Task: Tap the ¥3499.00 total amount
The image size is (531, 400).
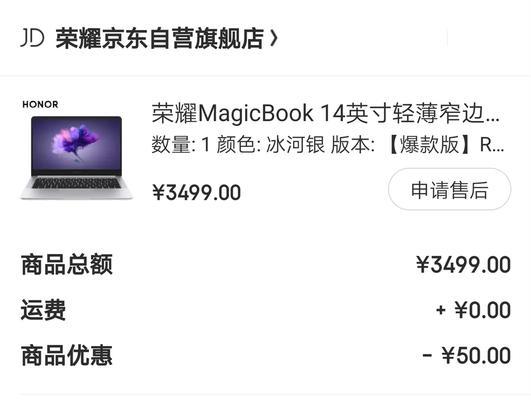Action: [x=463, y=265]
